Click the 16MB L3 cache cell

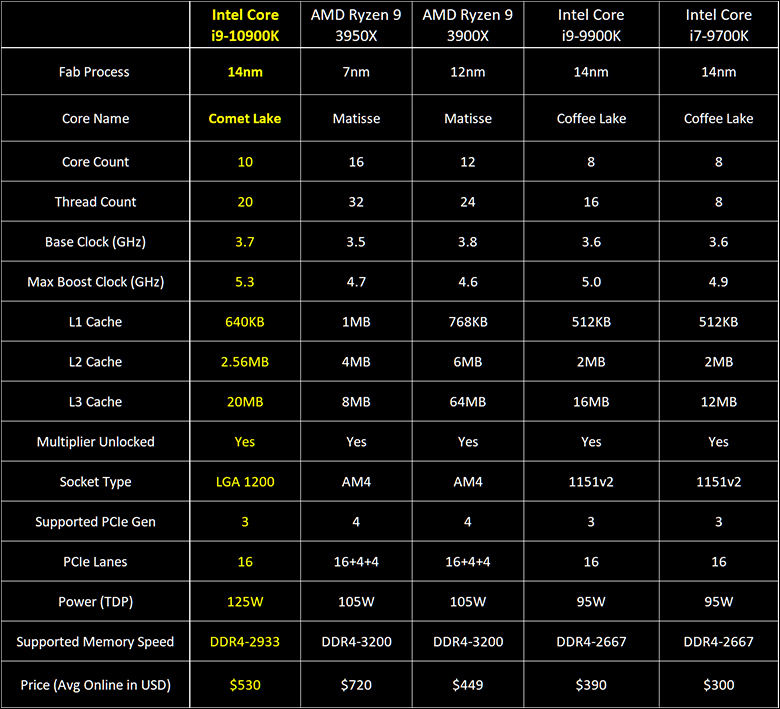pyautogui.click(x=591, y=402)
